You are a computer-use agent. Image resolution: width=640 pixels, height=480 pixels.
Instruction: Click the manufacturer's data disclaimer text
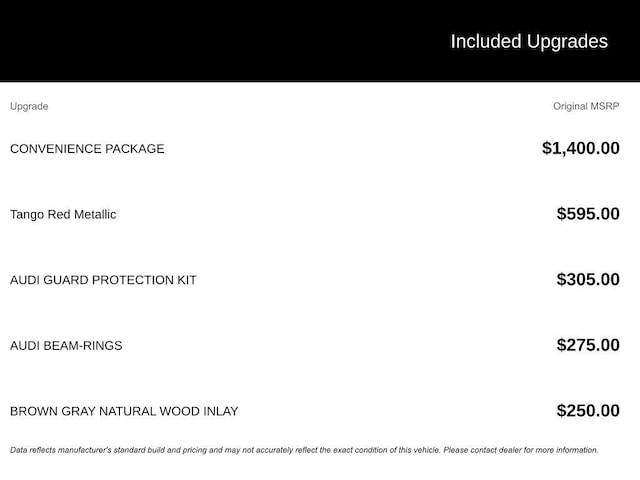coord(304,450)
